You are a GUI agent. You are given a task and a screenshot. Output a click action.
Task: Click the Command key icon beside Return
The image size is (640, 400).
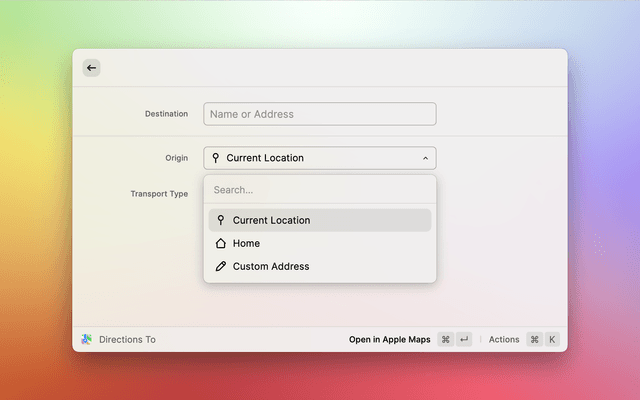point(446,340)
